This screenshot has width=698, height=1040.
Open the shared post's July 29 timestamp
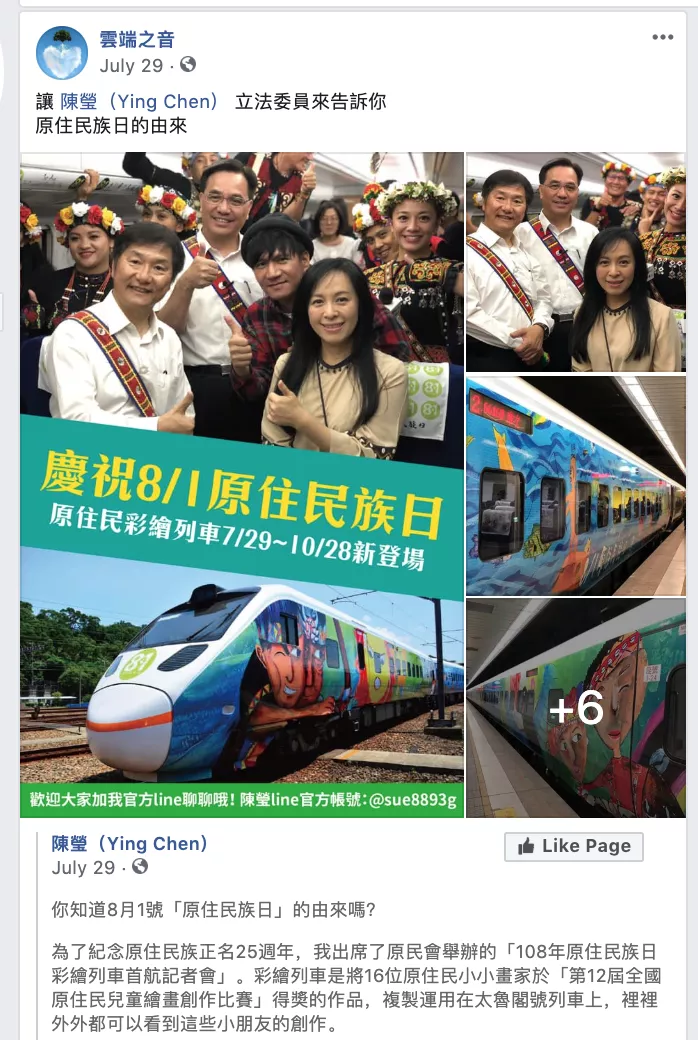[x=83, y=868]
